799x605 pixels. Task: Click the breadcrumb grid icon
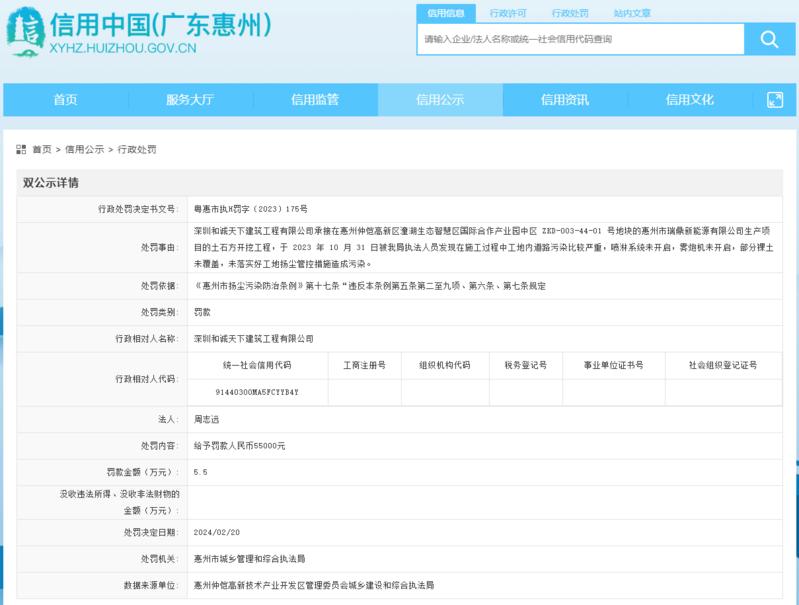coord(21,149)
